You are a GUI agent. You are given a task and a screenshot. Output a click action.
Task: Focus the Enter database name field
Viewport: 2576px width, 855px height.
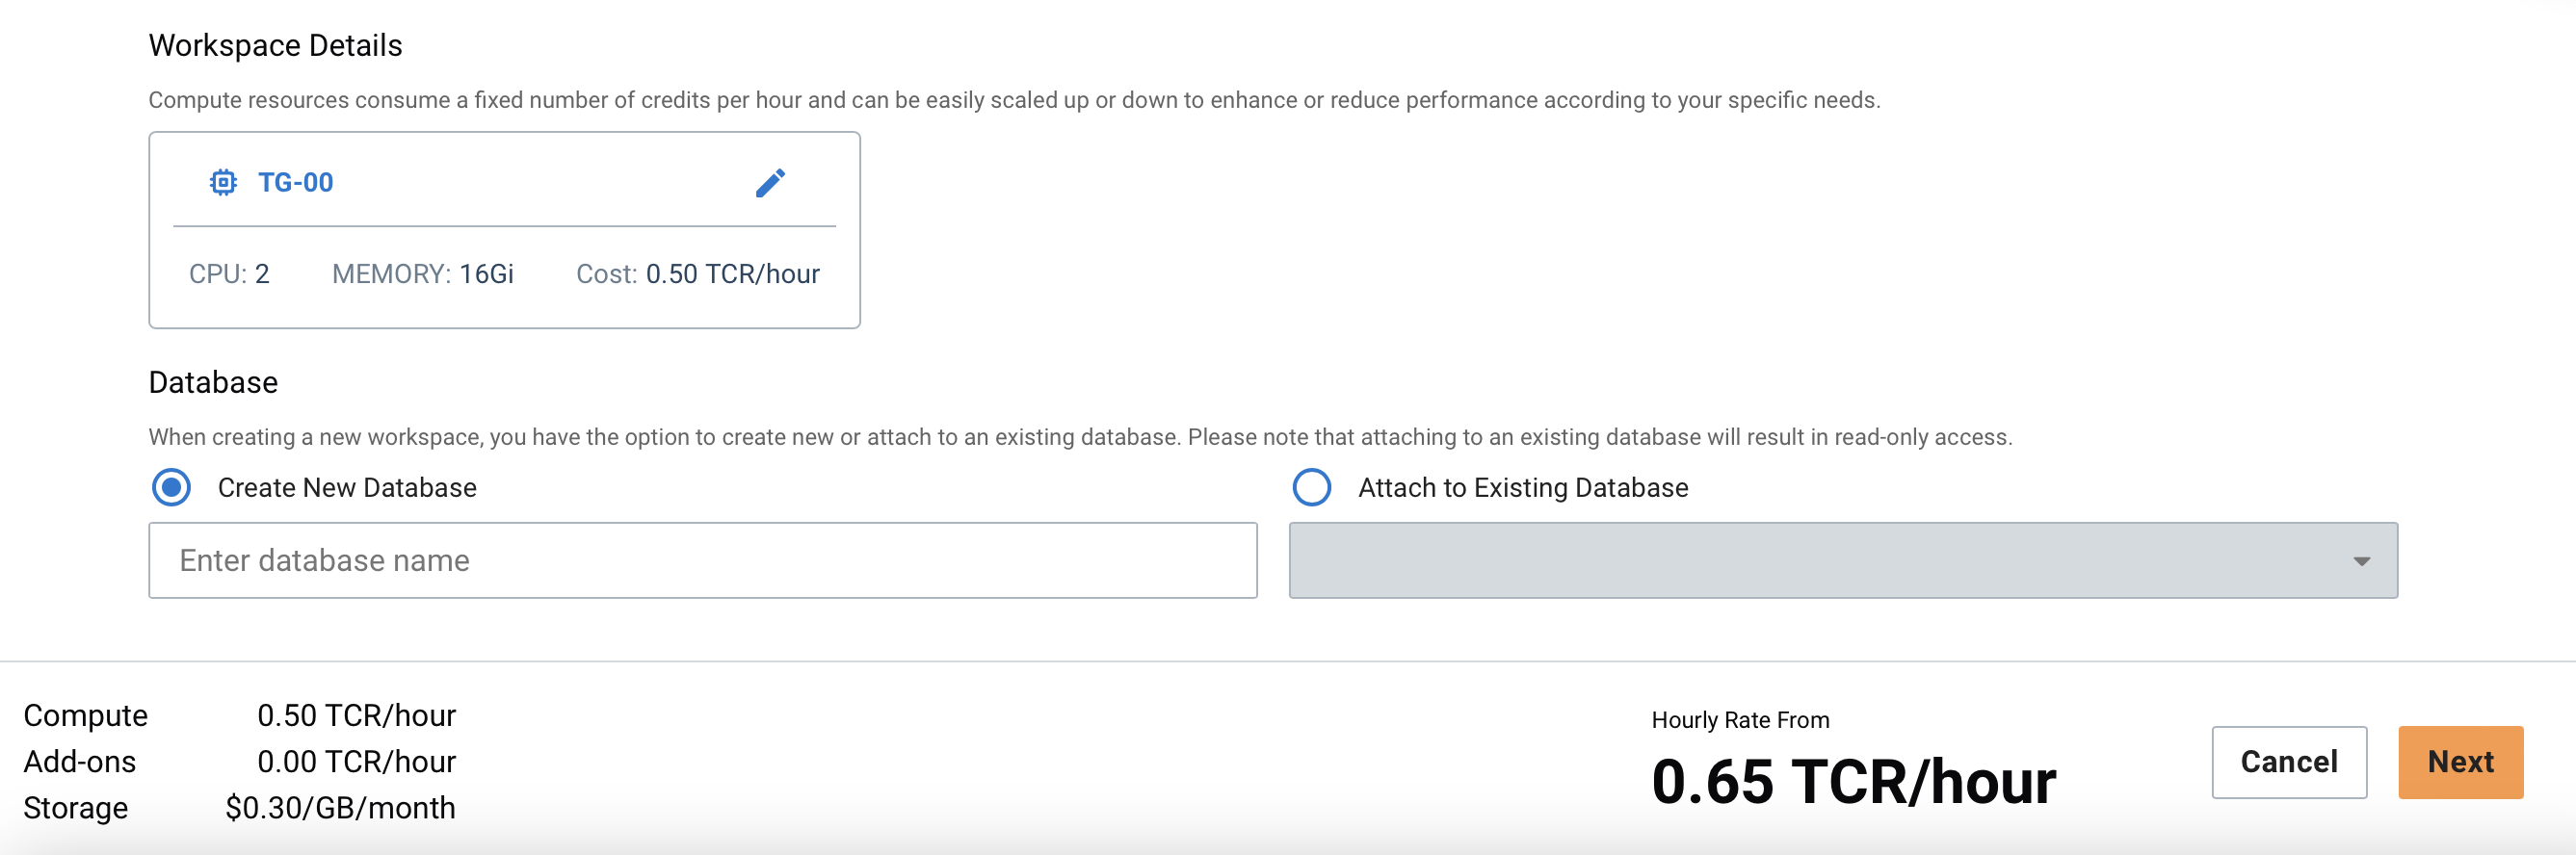(702, 561)
